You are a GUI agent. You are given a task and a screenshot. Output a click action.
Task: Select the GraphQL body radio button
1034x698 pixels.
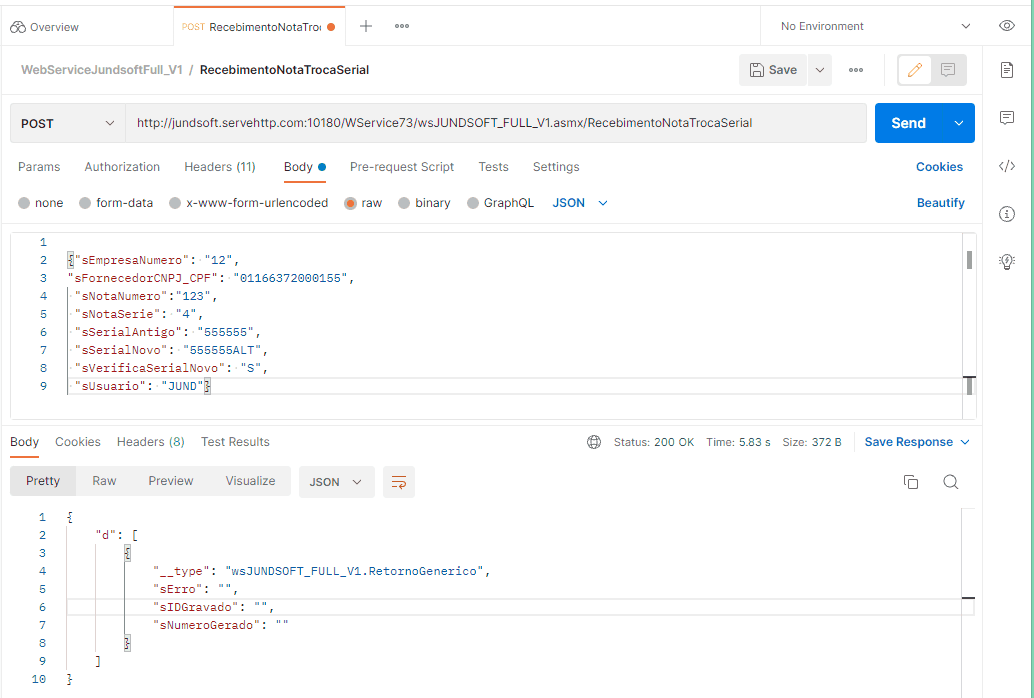coord(474,203)
